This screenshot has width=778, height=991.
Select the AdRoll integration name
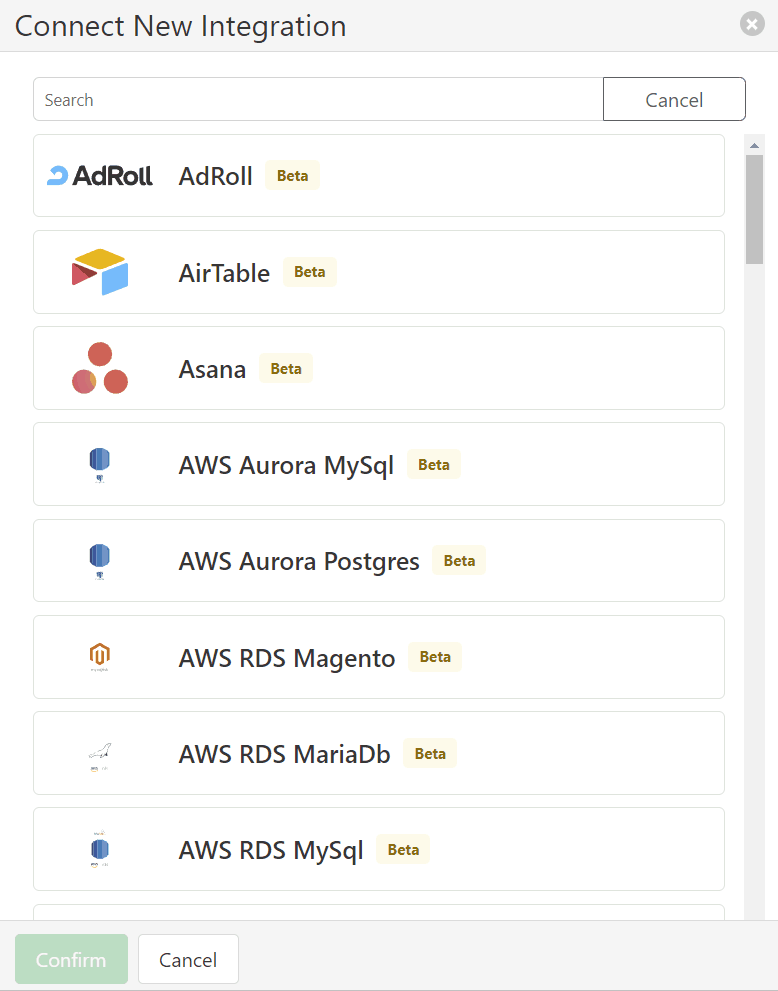pos(216,176)
